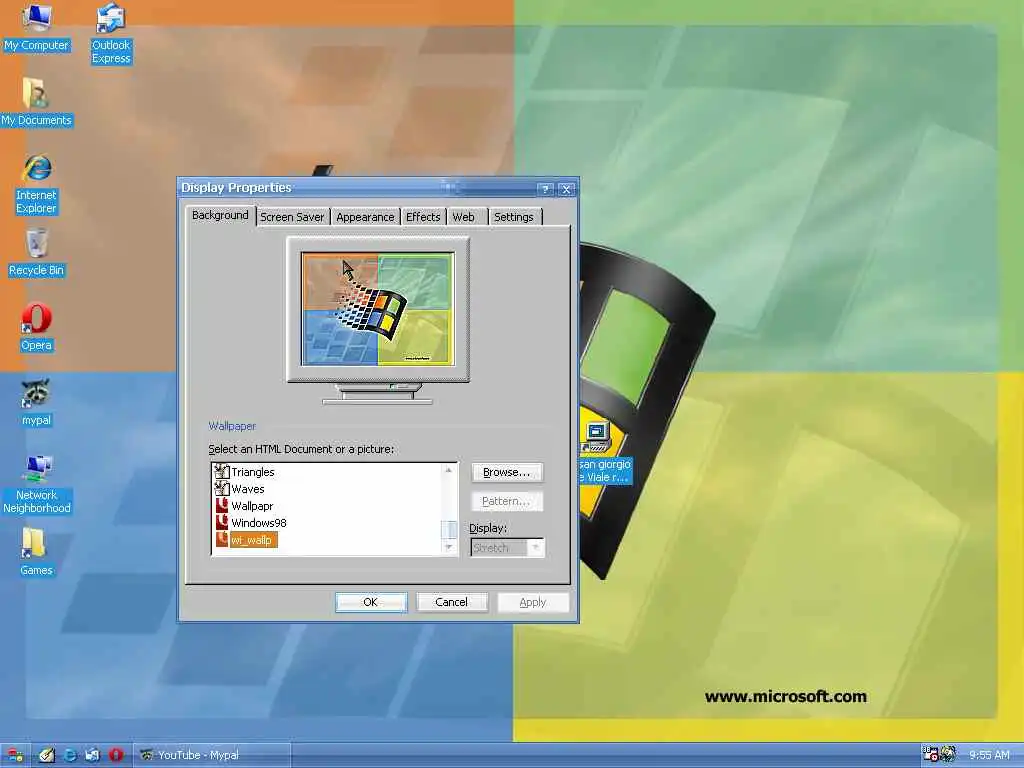
Task: Click the second system tray icon
Action: point(948,754)
